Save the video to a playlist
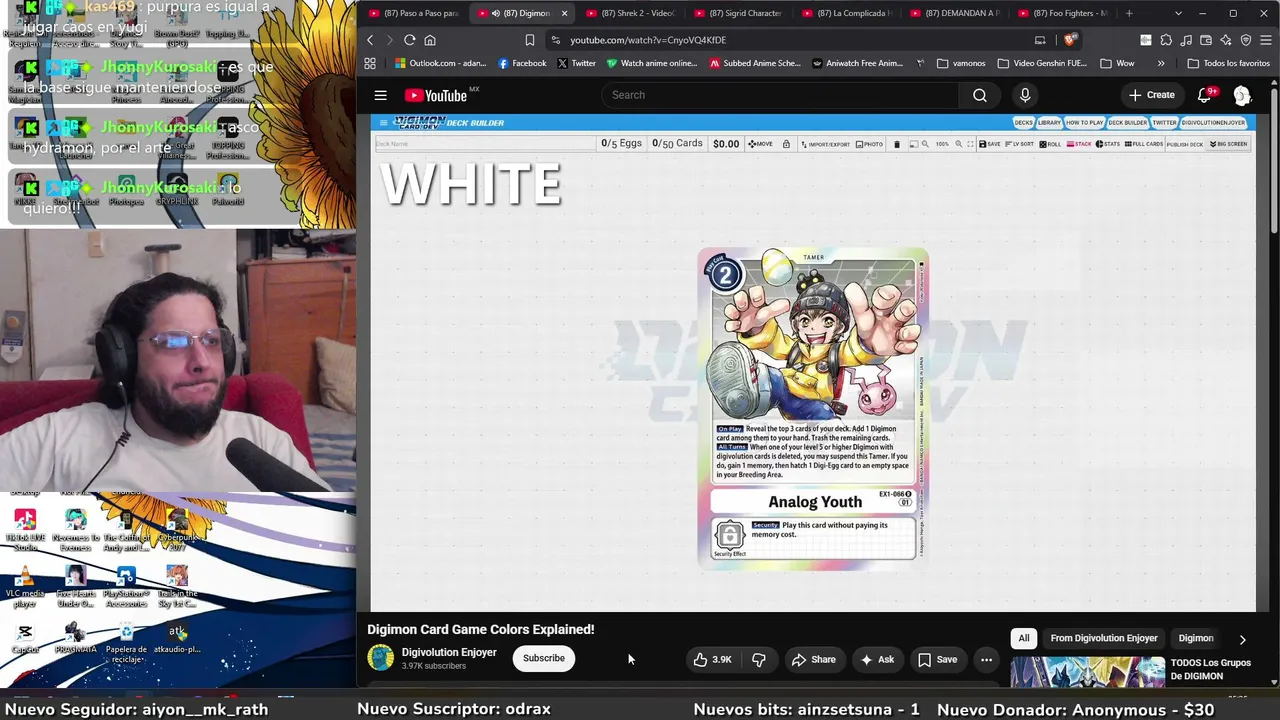 pos(938,659)
